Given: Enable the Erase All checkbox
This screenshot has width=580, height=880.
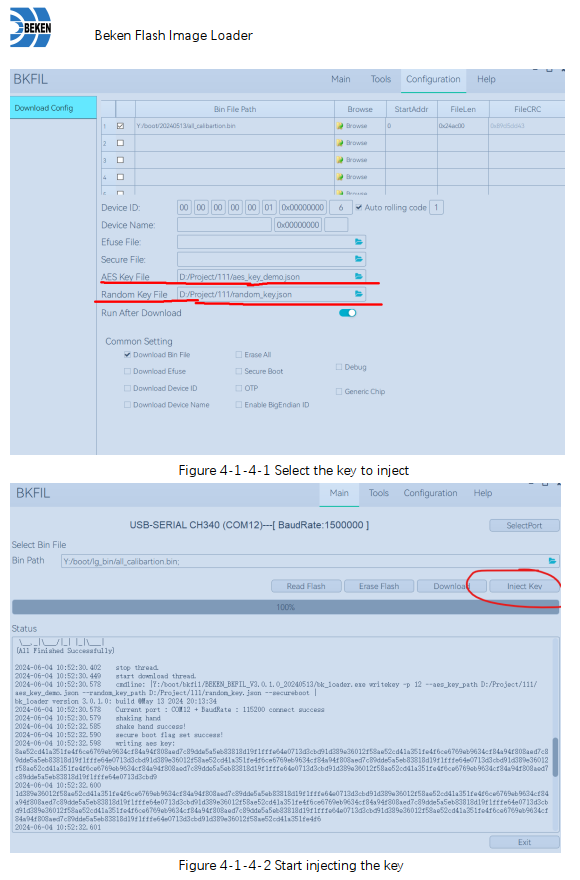Looking at the screenshot, I should [x=239, y=355].
